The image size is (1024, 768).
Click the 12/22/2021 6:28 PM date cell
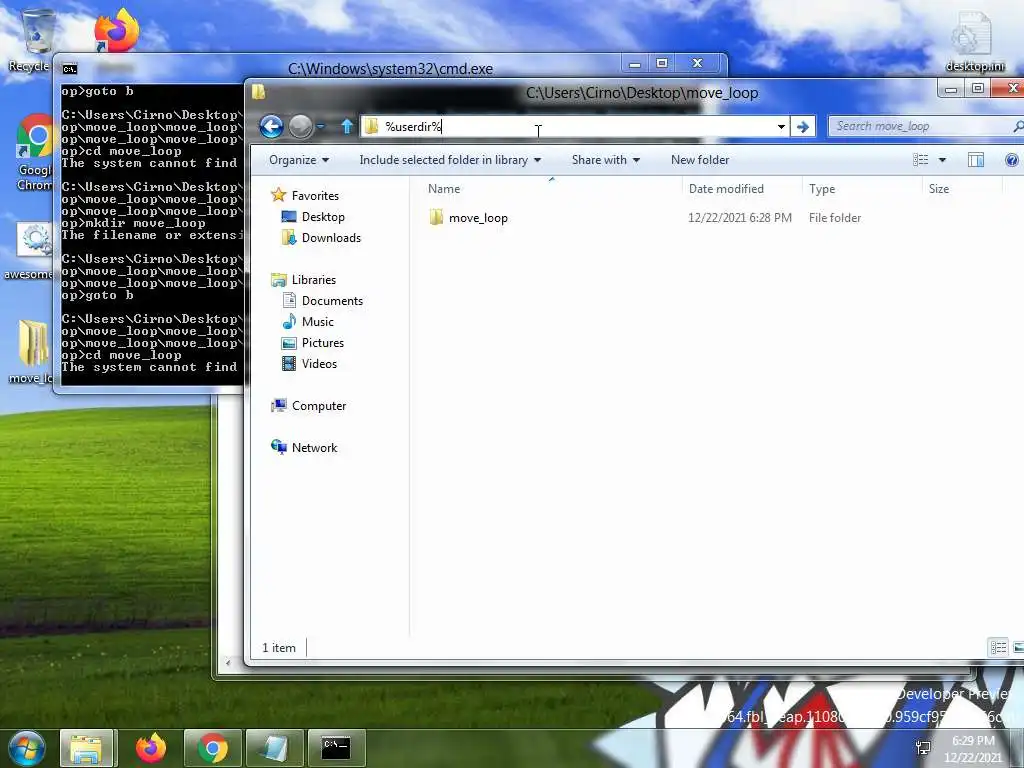click(x=739, y=218)
